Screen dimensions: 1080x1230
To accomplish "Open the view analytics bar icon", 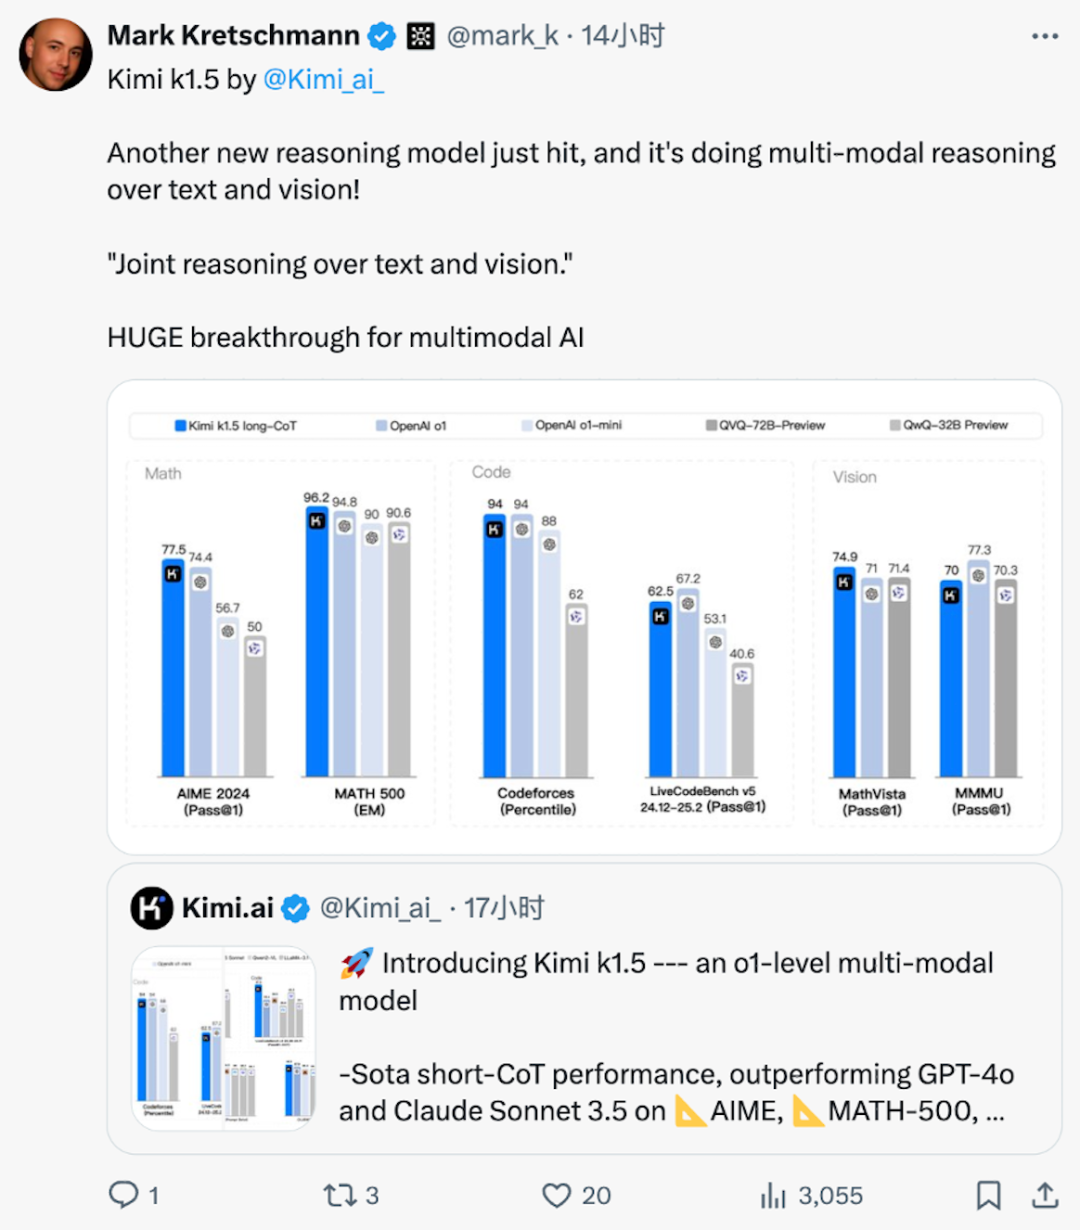I will point(774,1194).
